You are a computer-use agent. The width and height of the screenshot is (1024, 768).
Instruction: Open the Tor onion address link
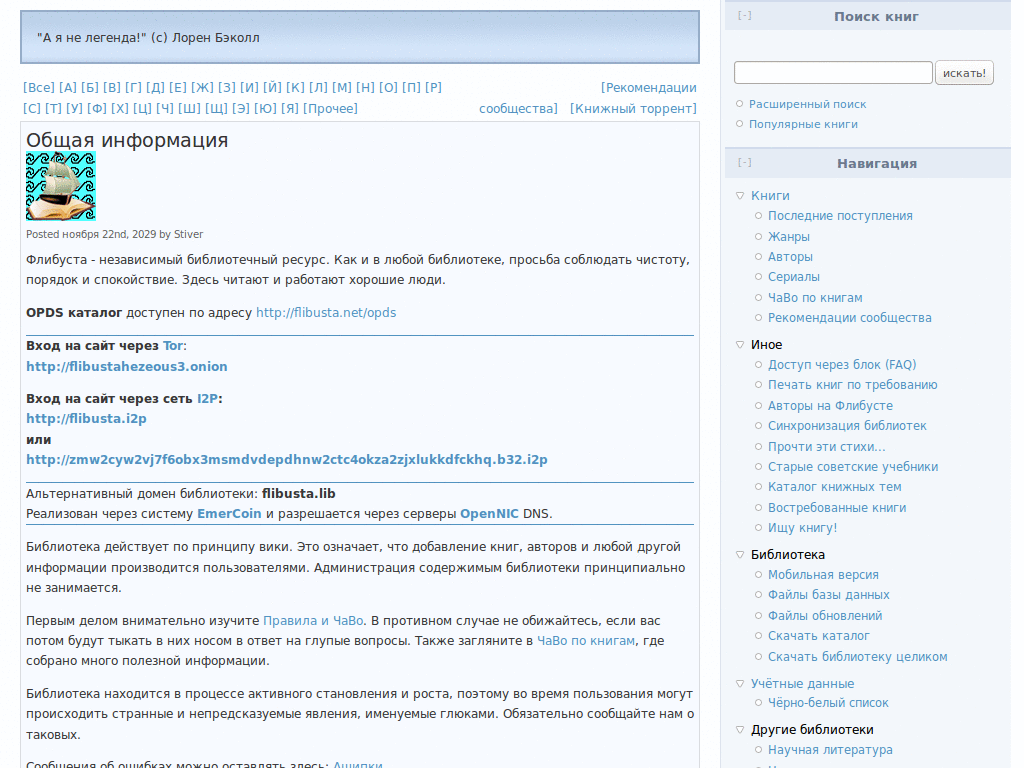point(127,366)
